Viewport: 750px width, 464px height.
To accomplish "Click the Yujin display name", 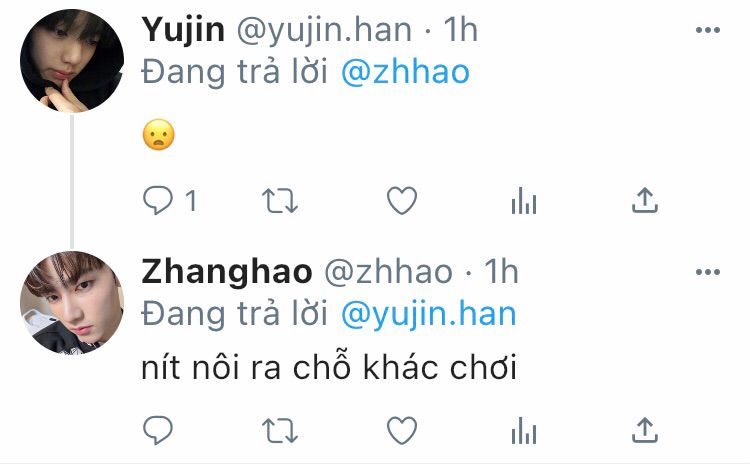I will point(183,30).
